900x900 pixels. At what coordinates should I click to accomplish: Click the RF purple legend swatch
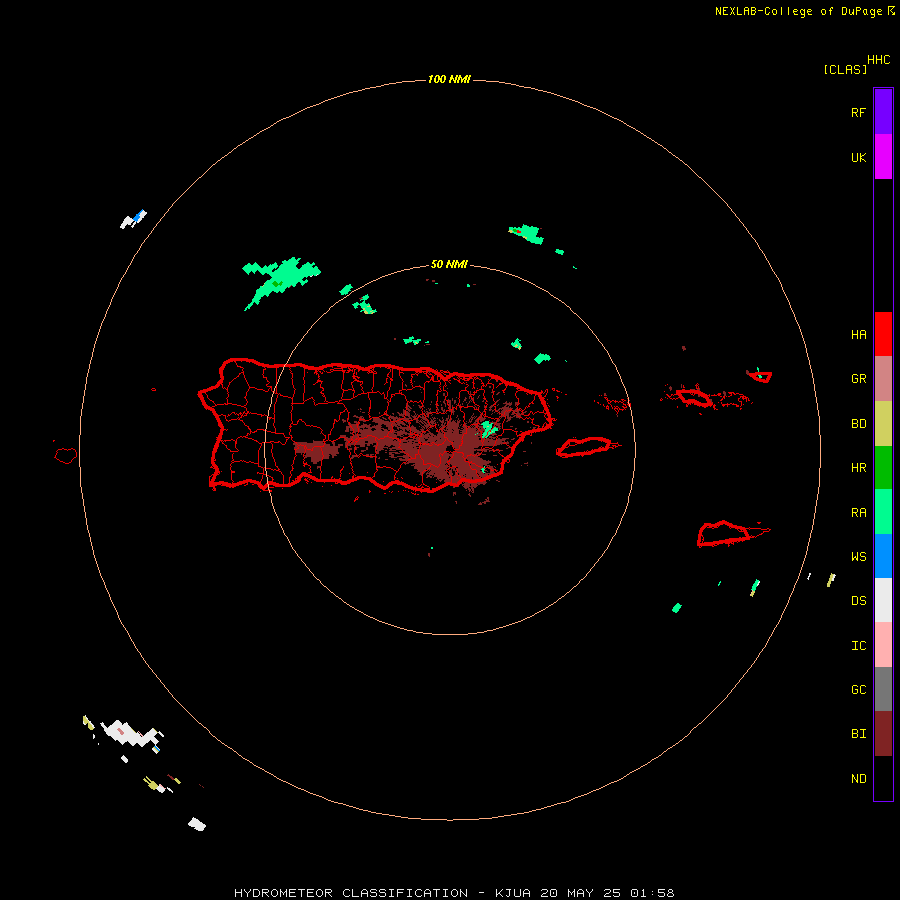point(883,112)
